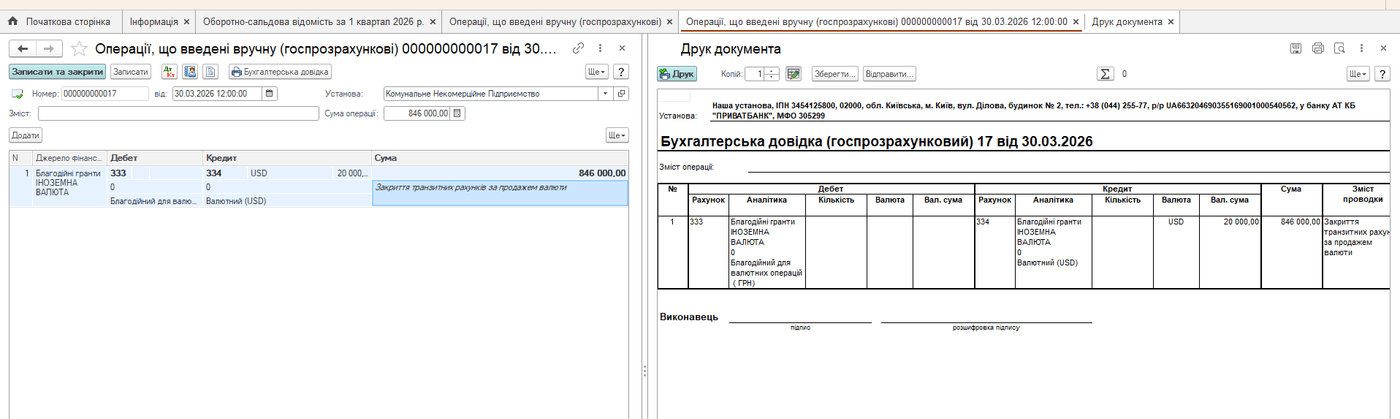Open the calculator for Сума операції
This screenshot has width=1400, height=419.
pos(458,114)
